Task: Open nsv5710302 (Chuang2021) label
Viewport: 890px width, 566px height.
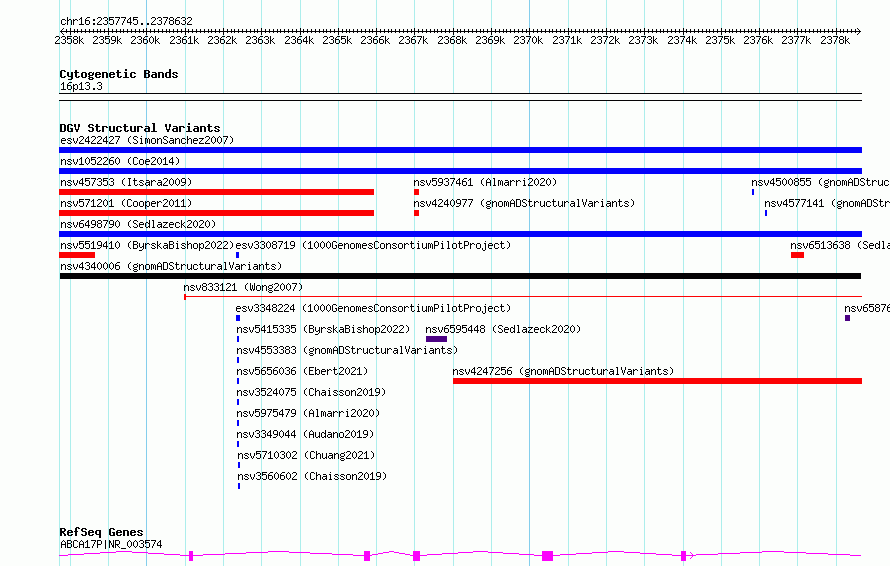Action: (x=307, y=455)
